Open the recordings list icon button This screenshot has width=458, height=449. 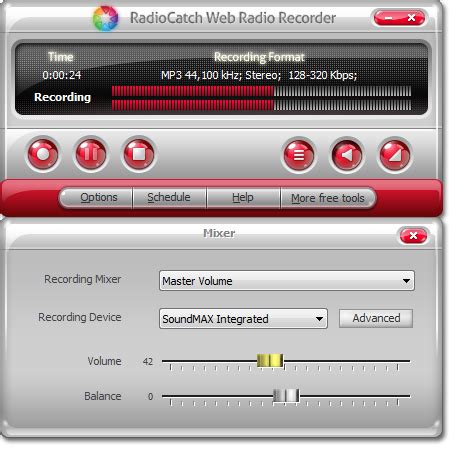(299, 155)
